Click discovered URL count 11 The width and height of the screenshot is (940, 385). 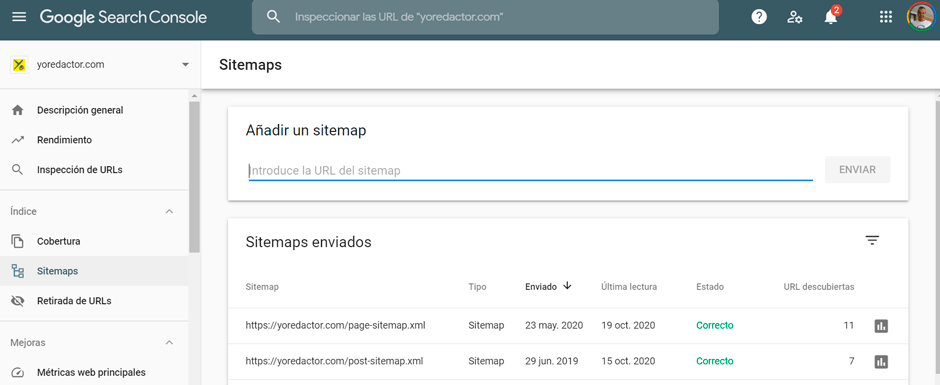(848, 326)
